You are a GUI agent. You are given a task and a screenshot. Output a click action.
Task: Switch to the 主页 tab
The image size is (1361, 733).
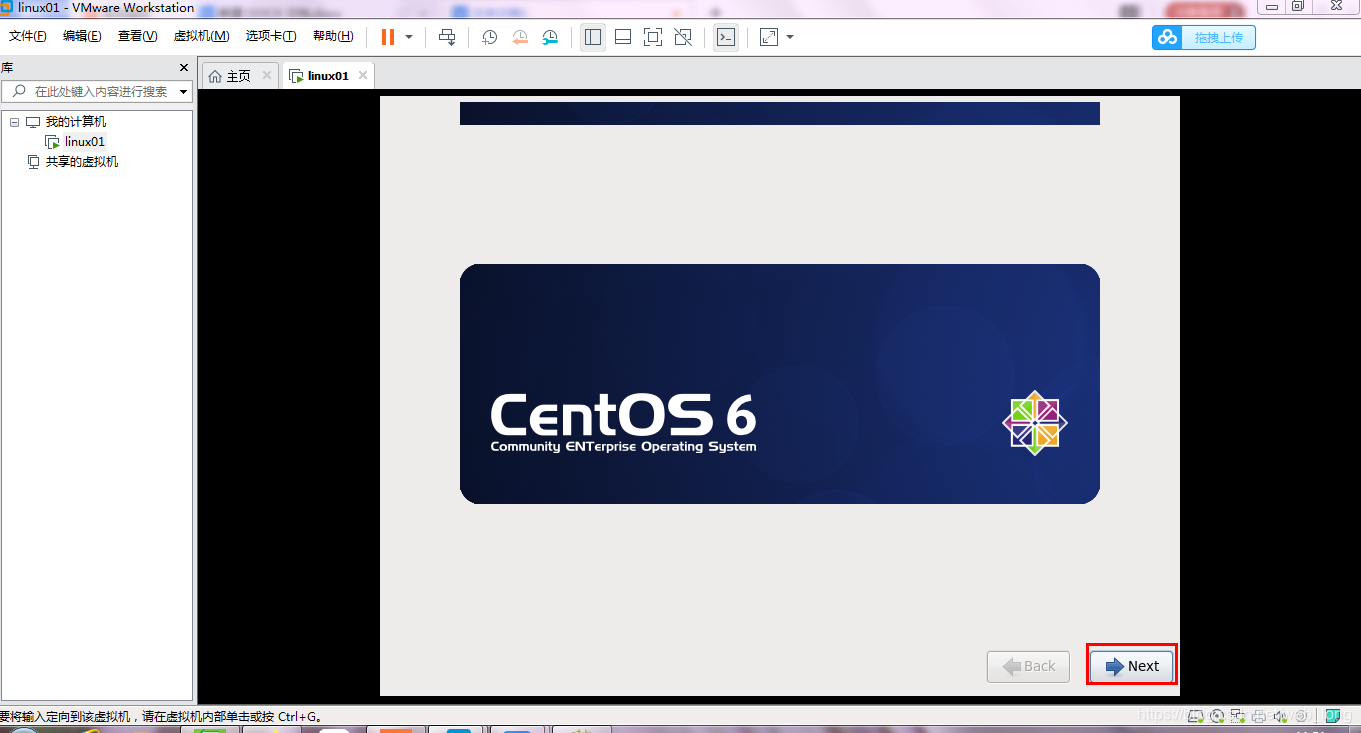(239, 76)
